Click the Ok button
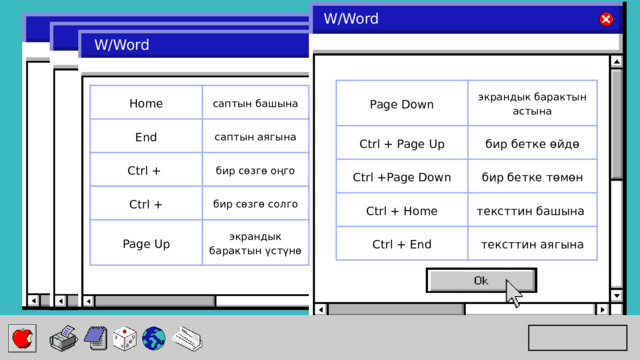 481,280
